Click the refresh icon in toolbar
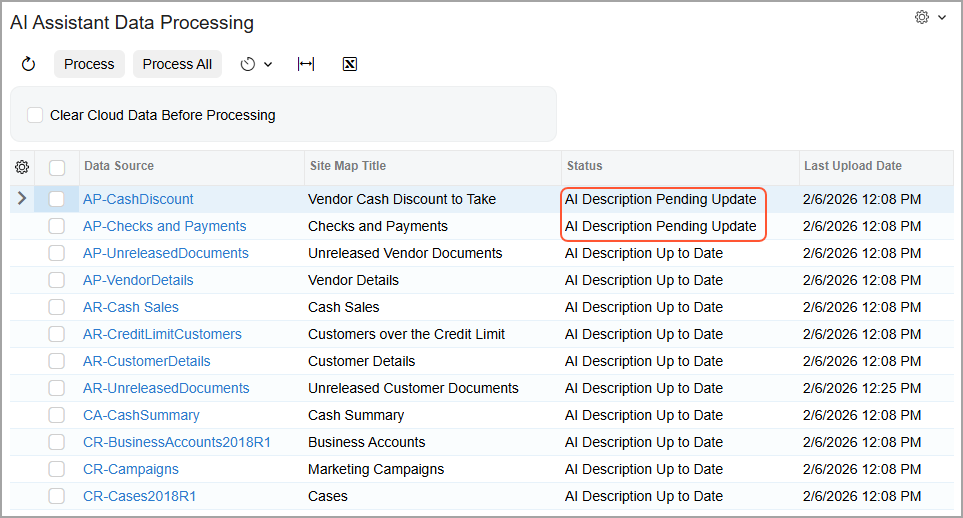This screenshot has width=963, height=518. 28,64
